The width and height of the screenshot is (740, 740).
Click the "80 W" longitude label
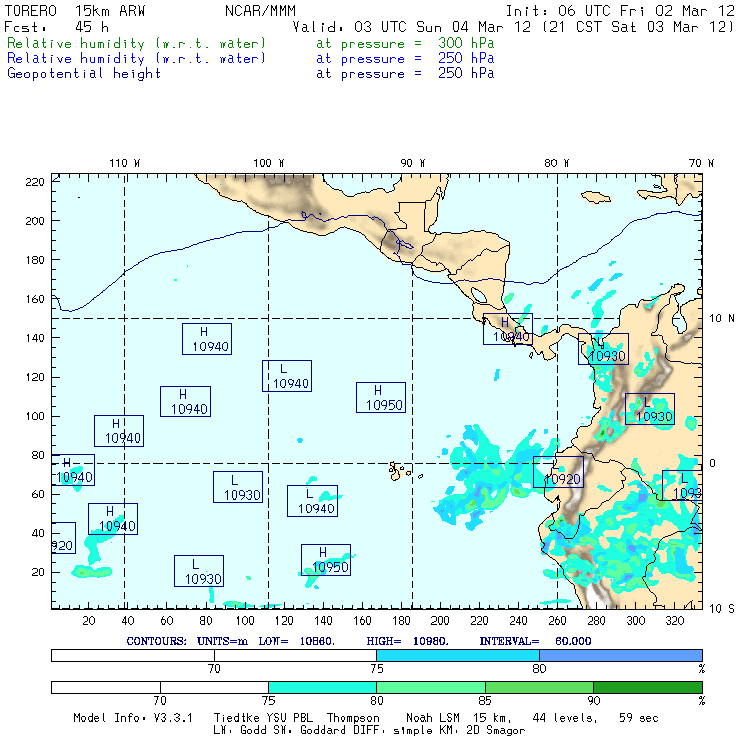click(x=556, y=163)
